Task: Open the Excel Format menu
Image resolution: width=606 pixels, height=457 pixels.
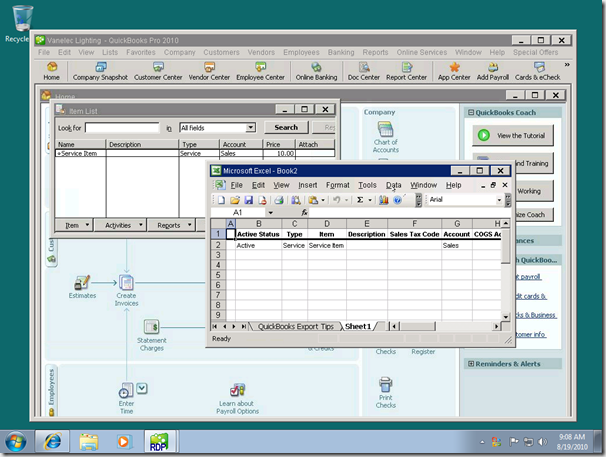Action: tap(337, 185)
